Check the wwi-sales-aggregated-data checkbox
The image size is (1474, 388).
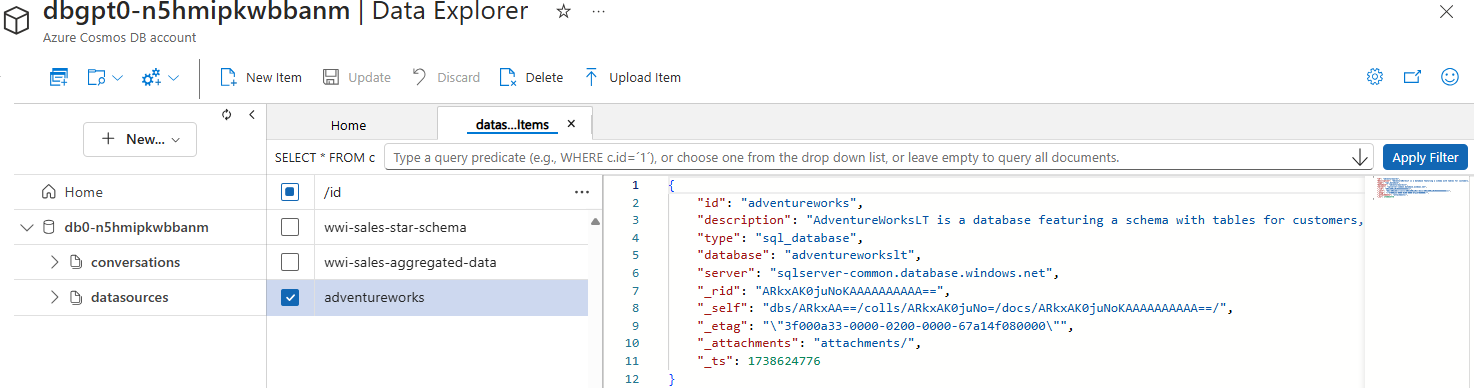tap(290, 262)
